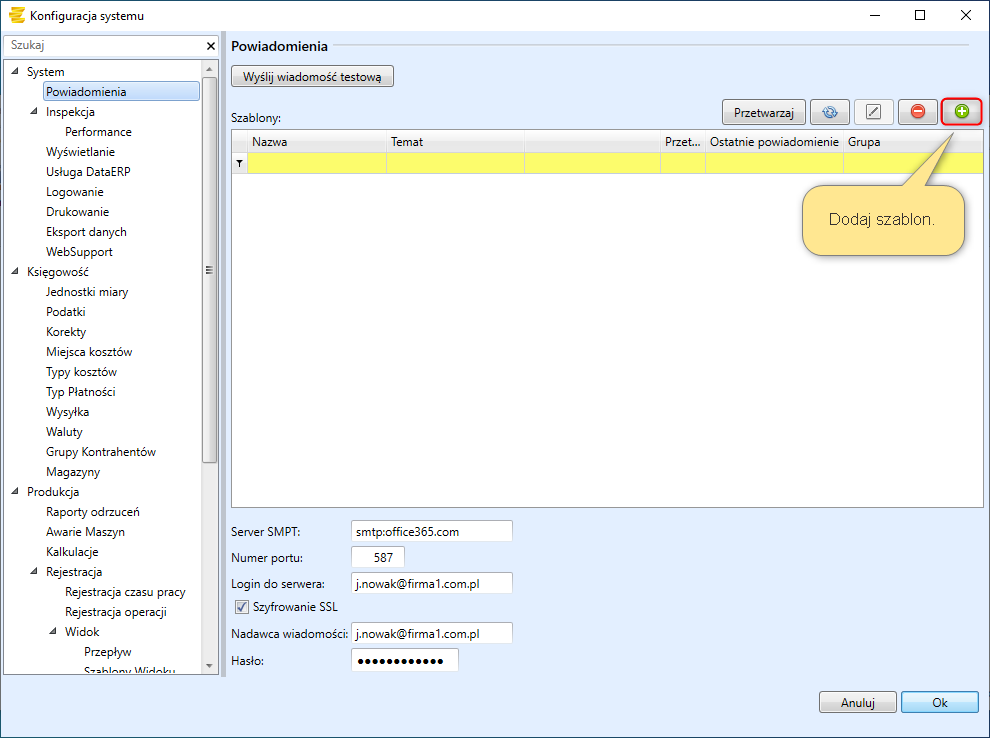Click the filter funnel icon in the grid row
This screenshot has height=738, width=990.
pyautogui.click(x=239, y=163)
